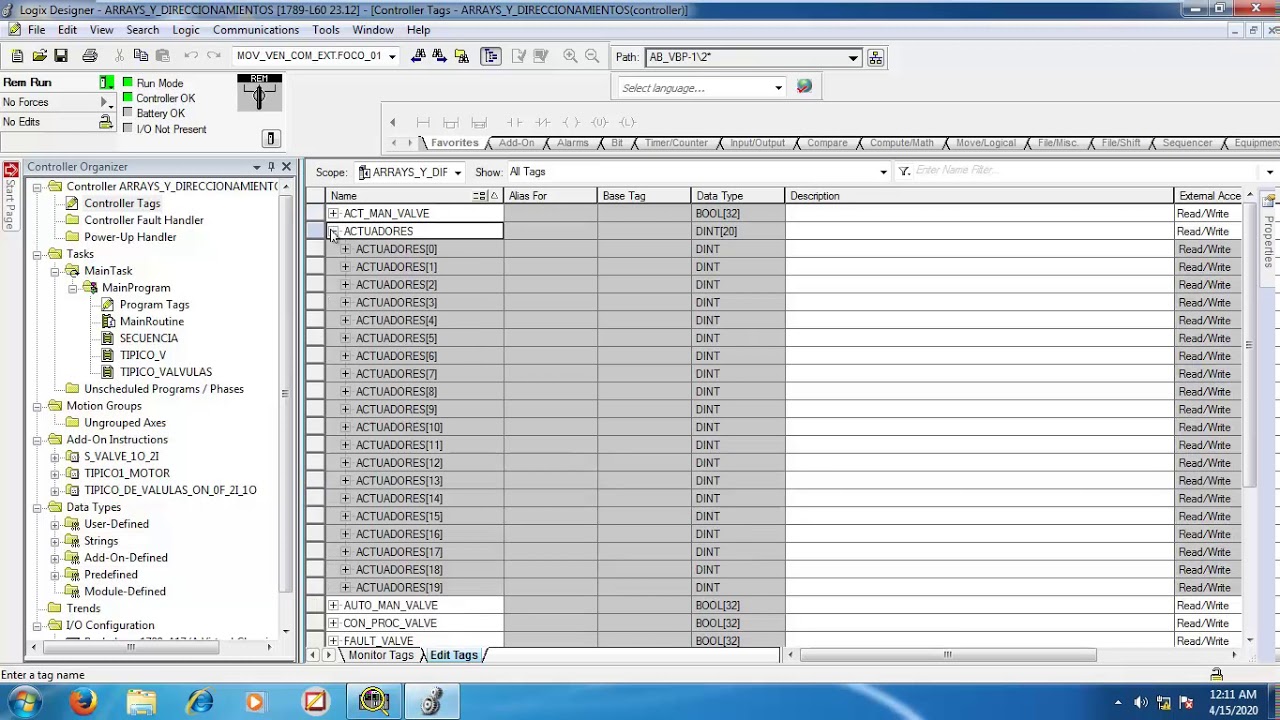Collapse the Data Types folder
The image size is (1280, 720).
pos(38,507)
